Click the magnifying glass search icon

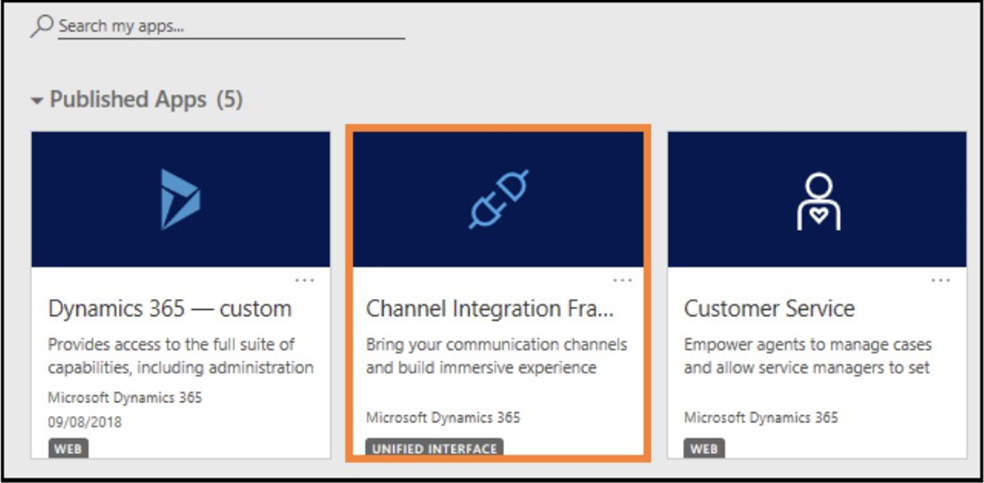(41, 26)
